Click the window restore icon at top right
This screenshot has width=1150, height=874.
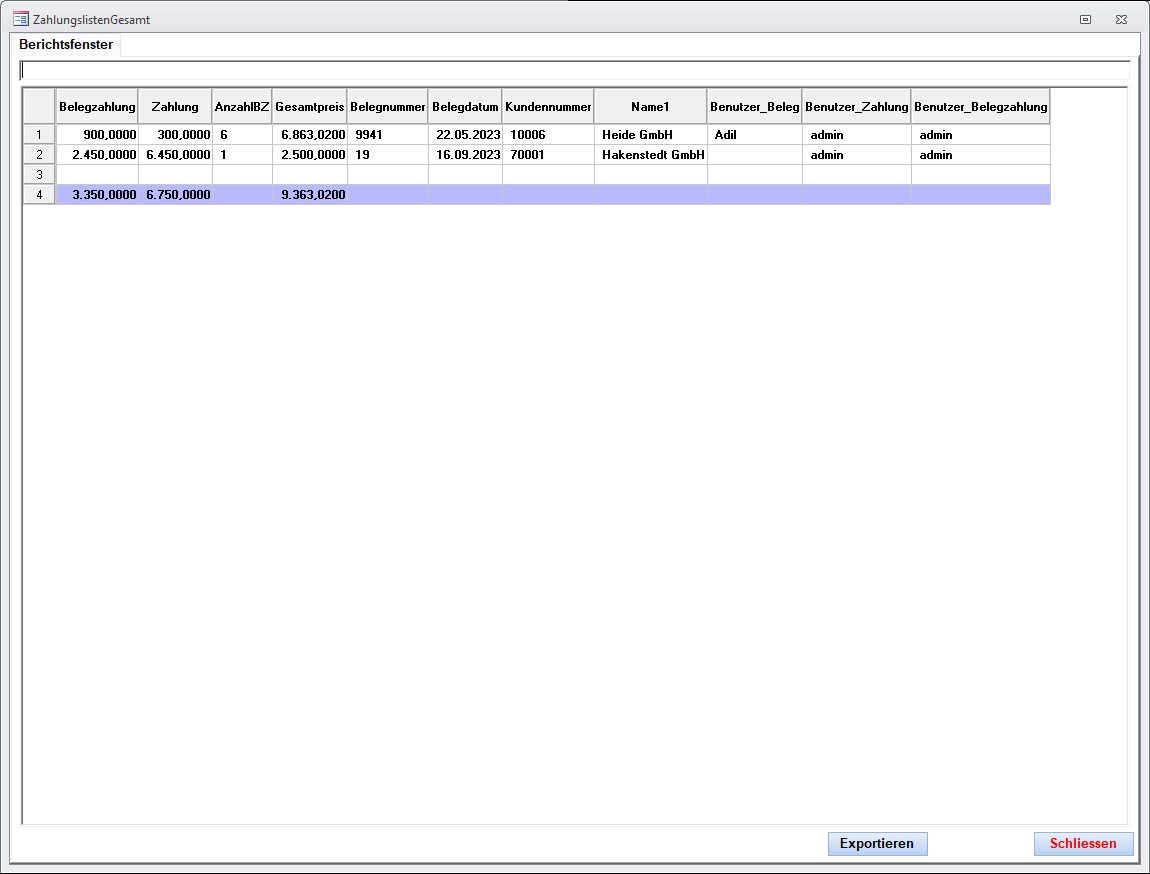click(x=1085, y=19)
